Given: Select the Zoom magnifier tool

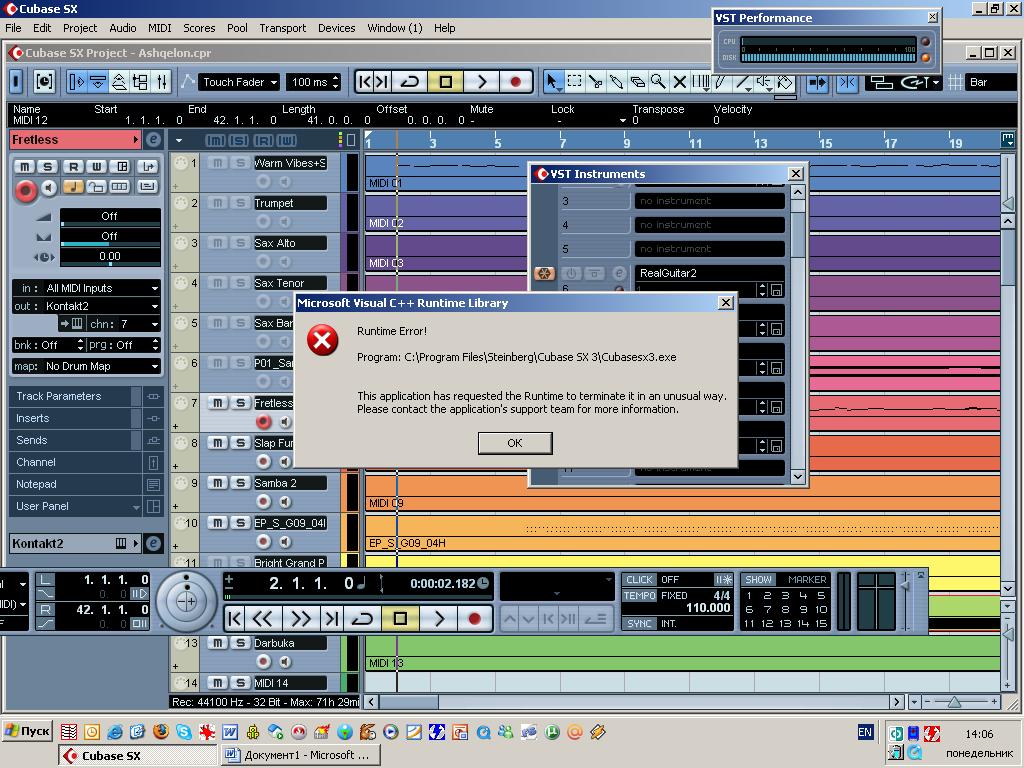Looking at the screenshot, I should [x=658, y=82].
